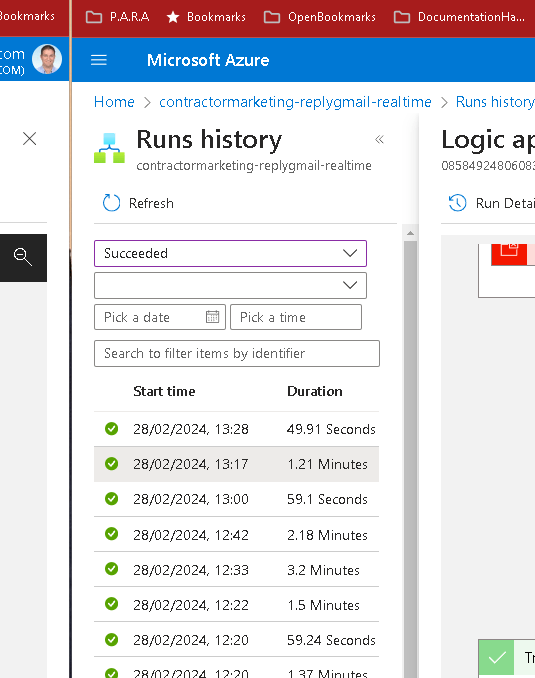
Task: Expand the empty second filter dropdown
Action: [x=230, y=285]
